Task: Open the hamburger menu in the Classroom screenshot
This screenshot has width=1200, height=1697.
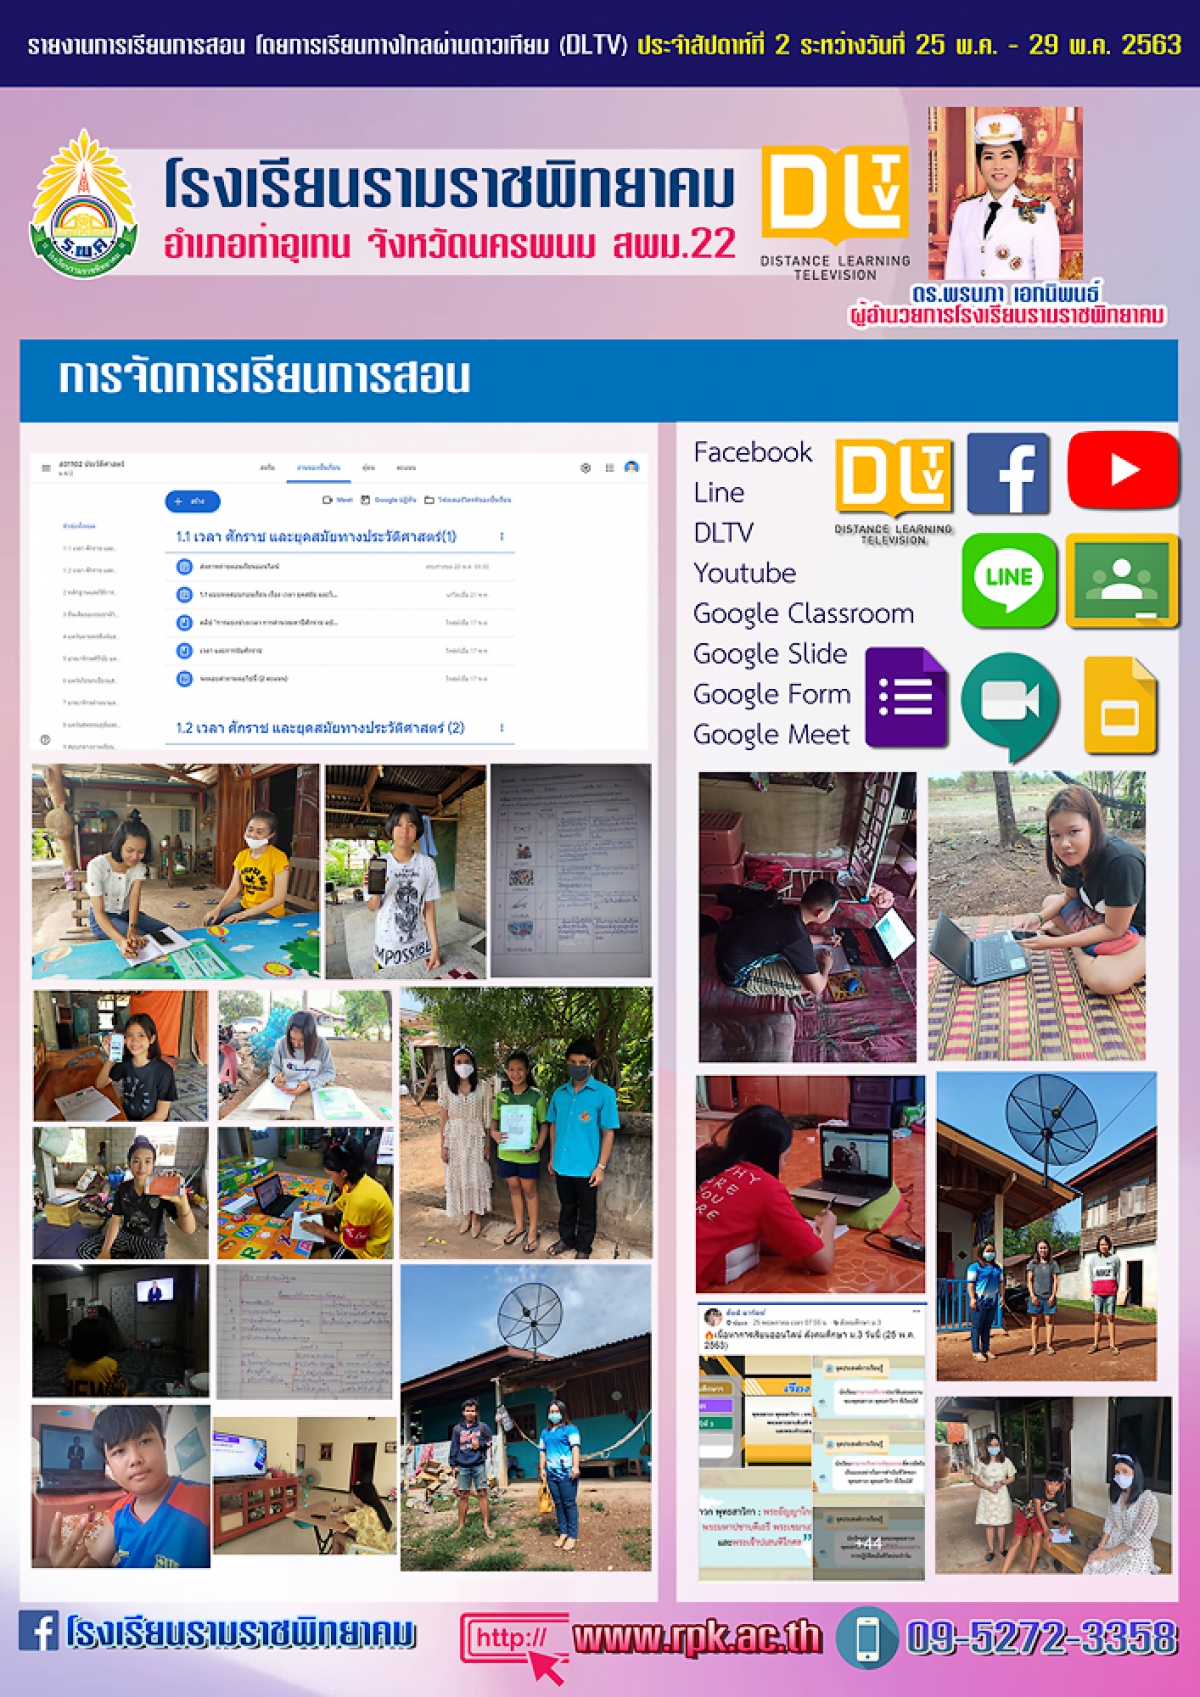Action: (x=45, y=467)
